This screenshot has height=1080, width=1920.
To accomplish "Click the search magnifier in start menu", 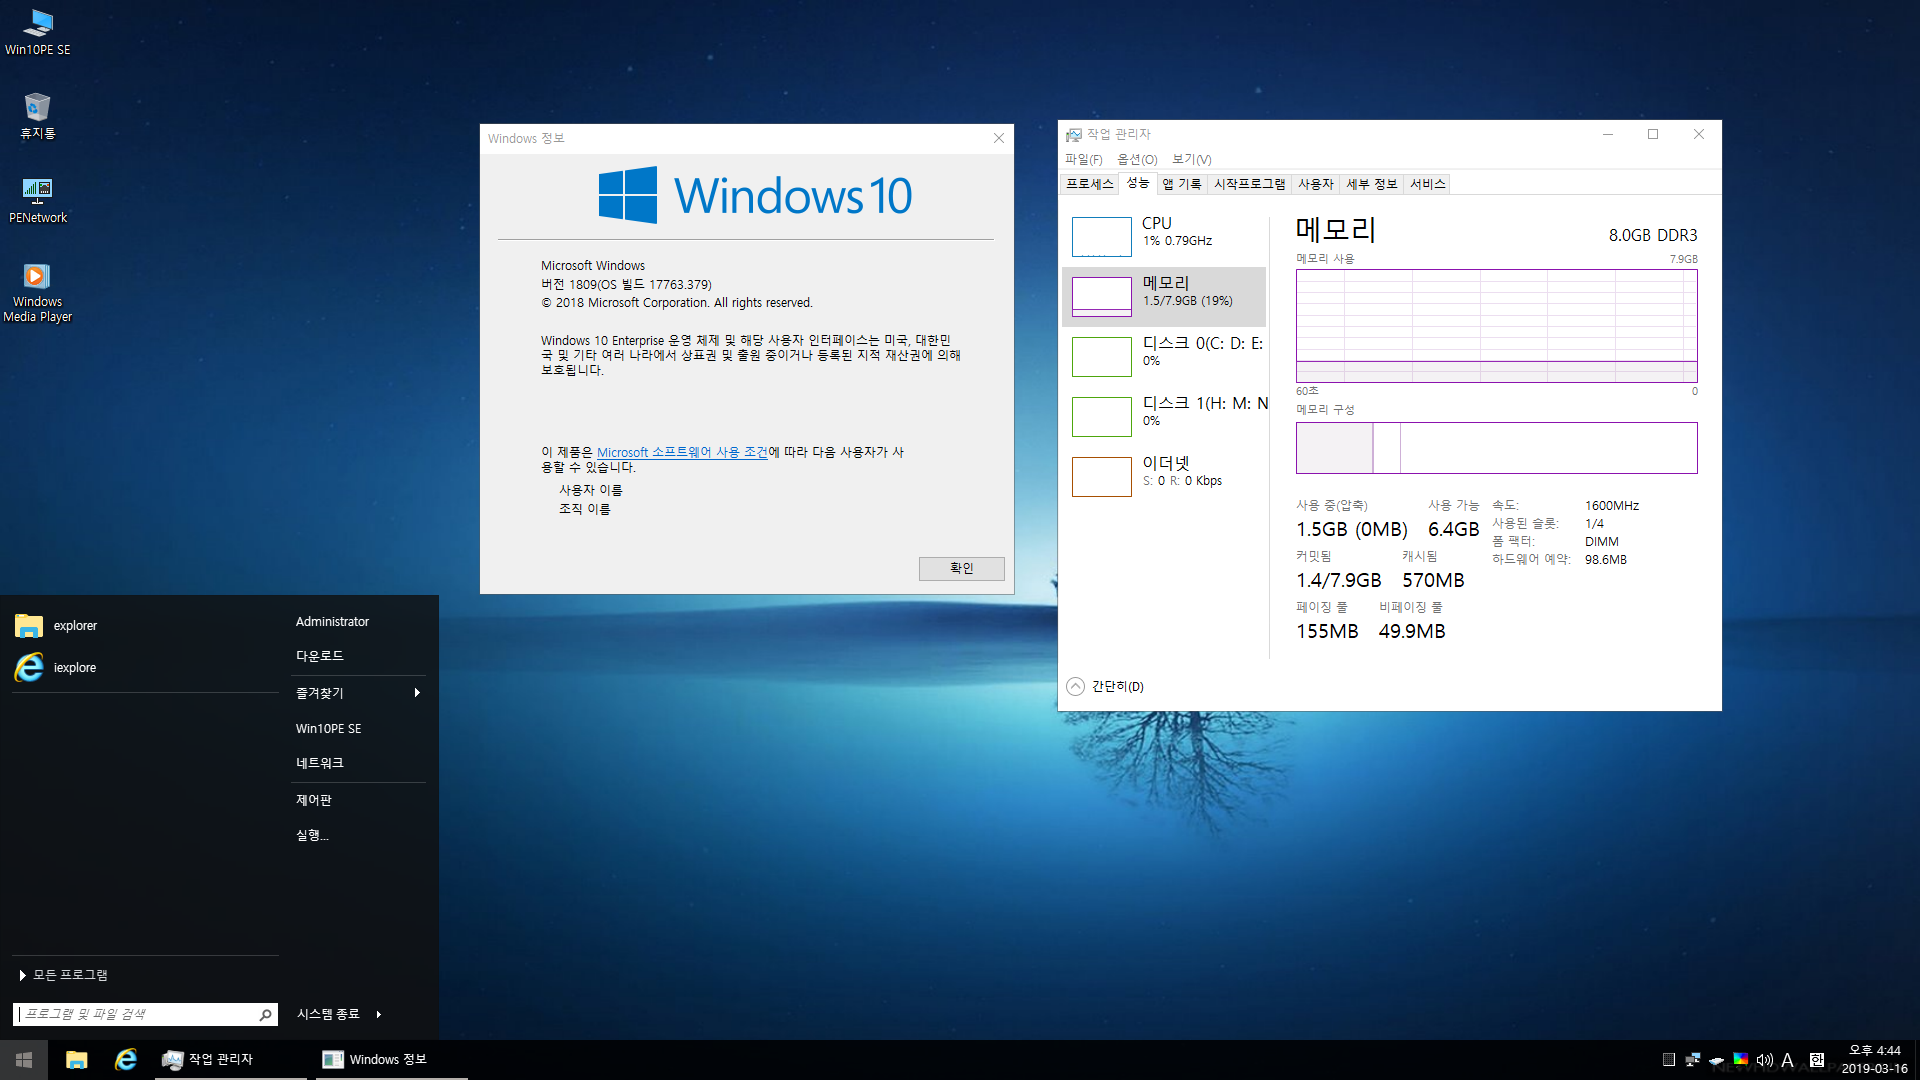I will pos(265,1014).
